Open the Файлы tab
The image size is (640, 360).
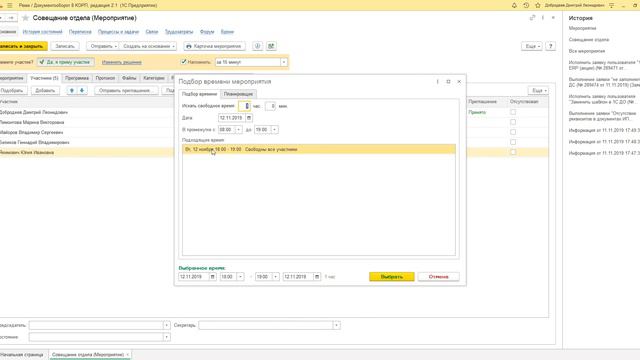pos(129,78)
